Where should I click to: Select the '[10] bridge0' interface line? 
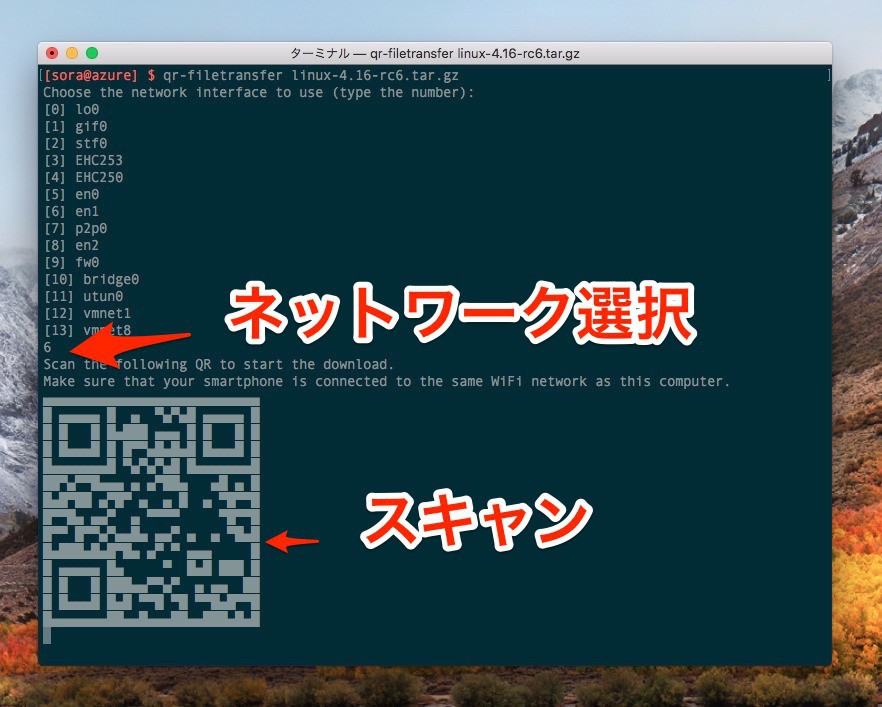tap(91, 280)
